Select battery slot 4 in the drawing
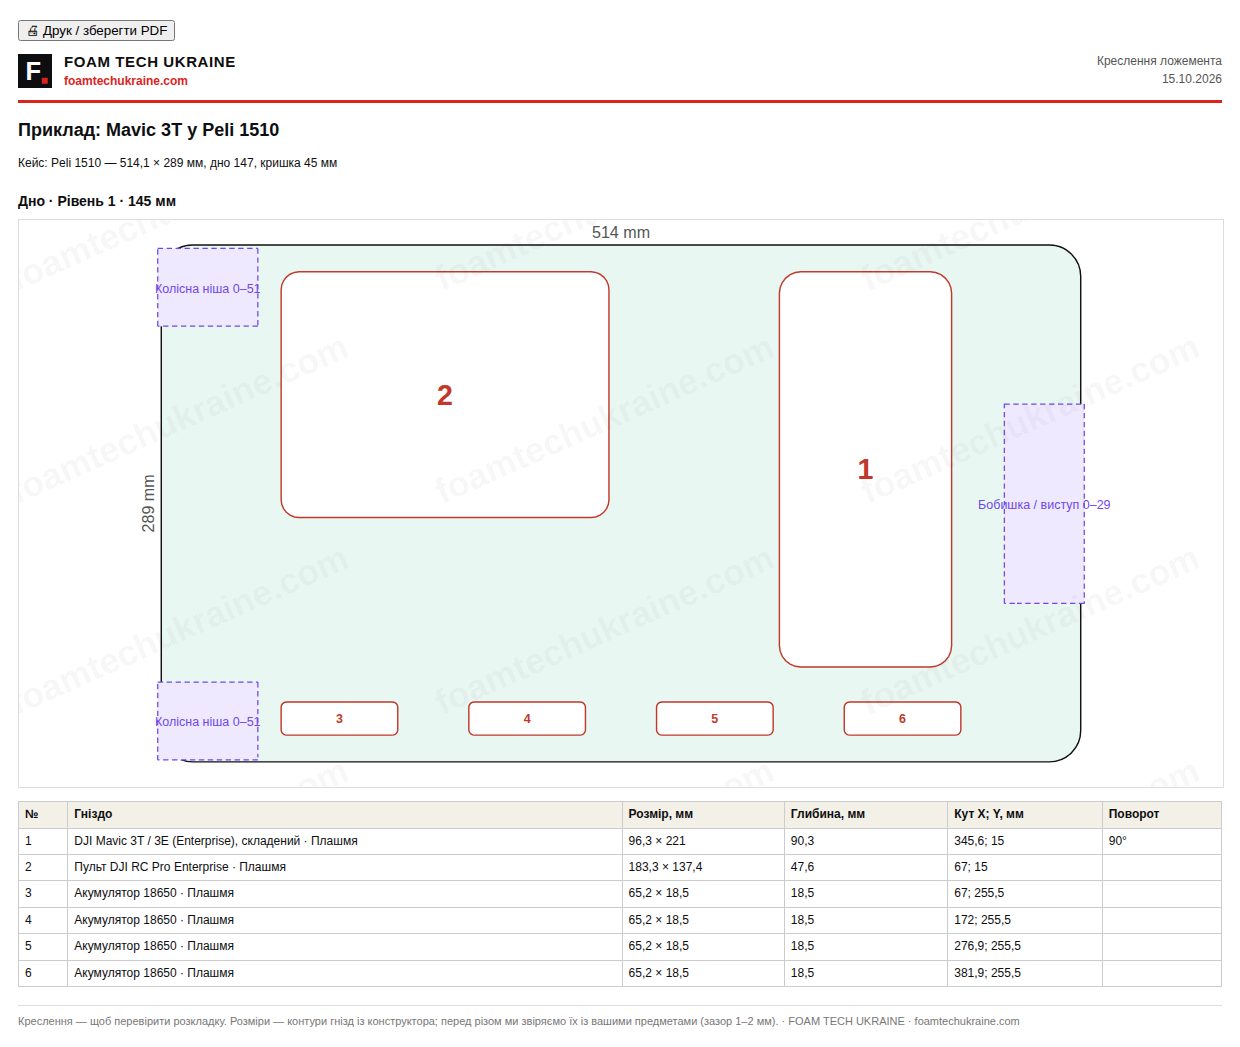The width and height of the screenshot is (1240, 1047). point(527,719)
